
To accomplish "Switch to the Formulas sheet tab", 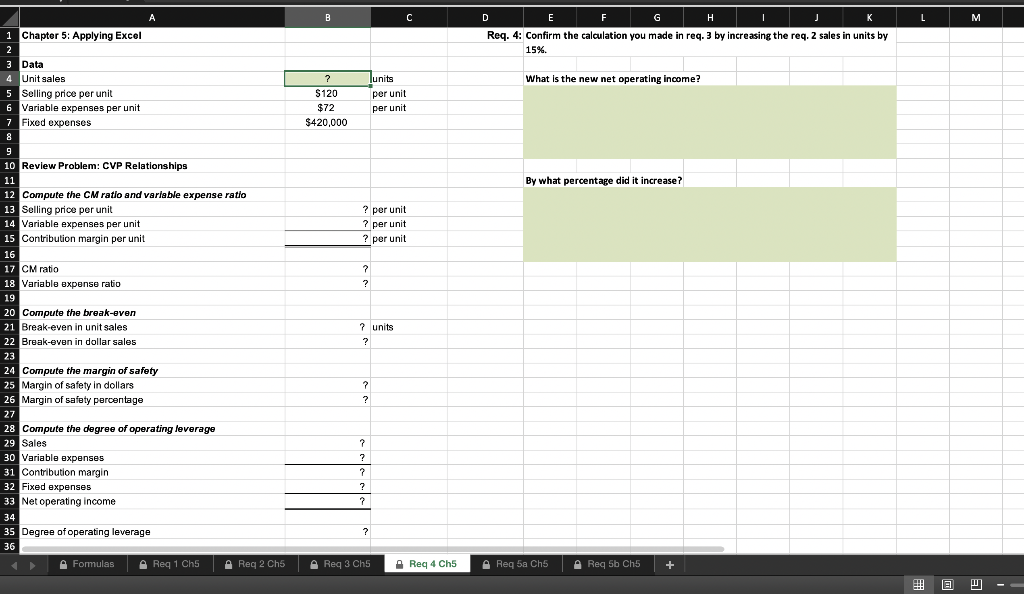I will pos(95,563).
